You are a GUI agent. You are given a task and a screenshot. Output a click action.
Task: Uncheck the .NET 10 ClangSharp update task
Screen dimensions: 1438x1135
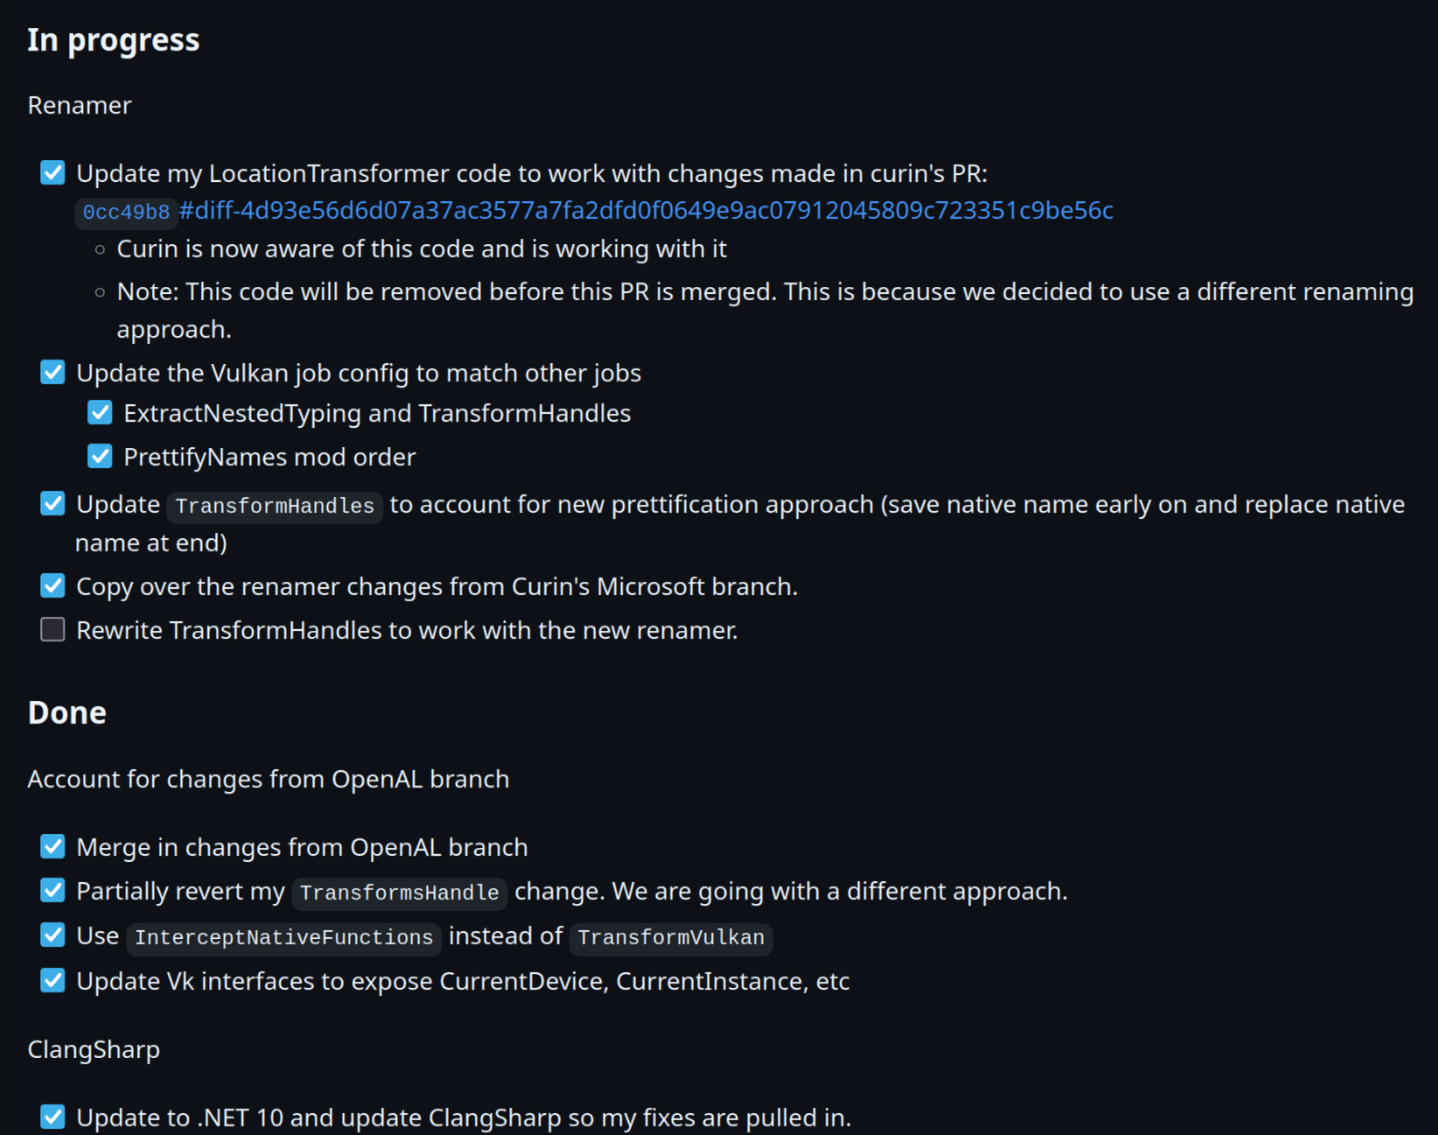point(53,1117)
